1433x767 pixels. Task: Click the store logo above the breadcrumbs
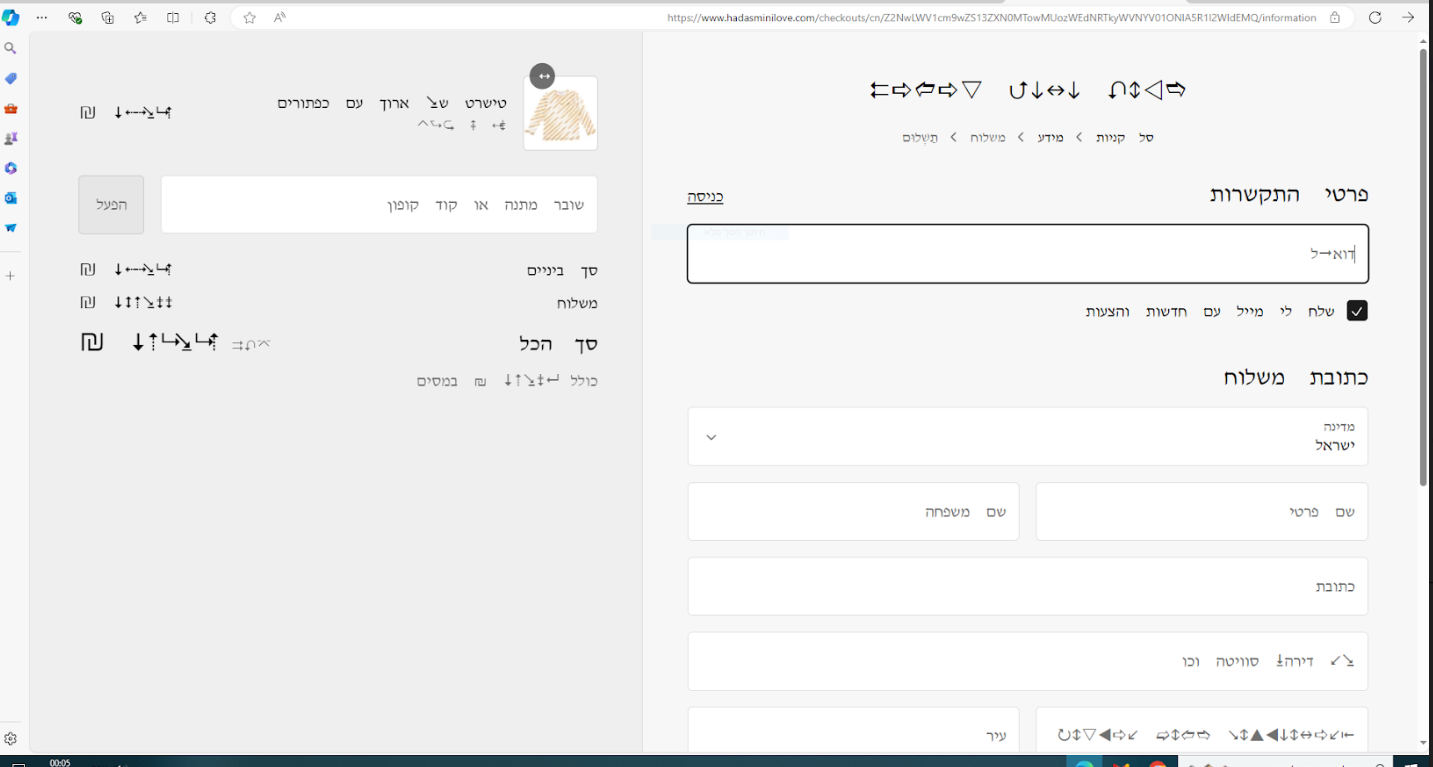click(1028, 90)
